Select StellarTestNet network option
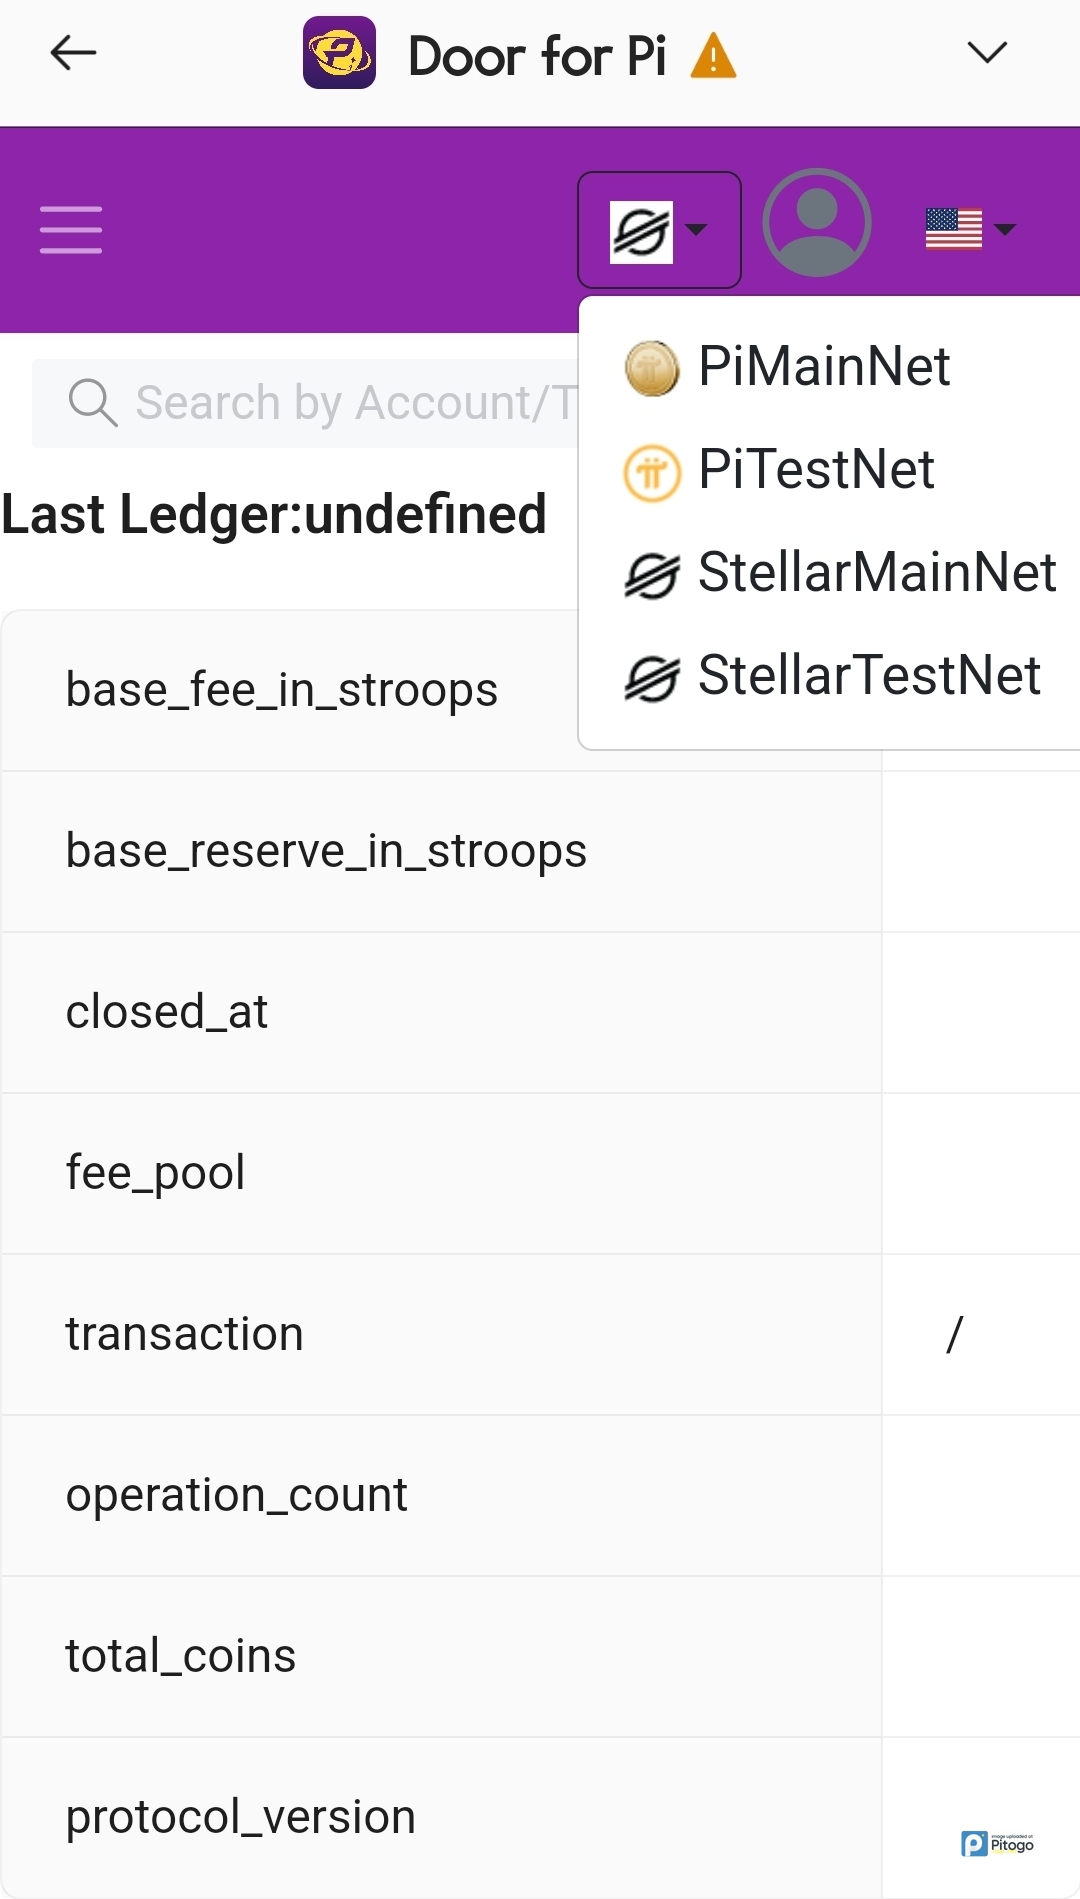This screenshot has height=1899, width=1080. 868,675
